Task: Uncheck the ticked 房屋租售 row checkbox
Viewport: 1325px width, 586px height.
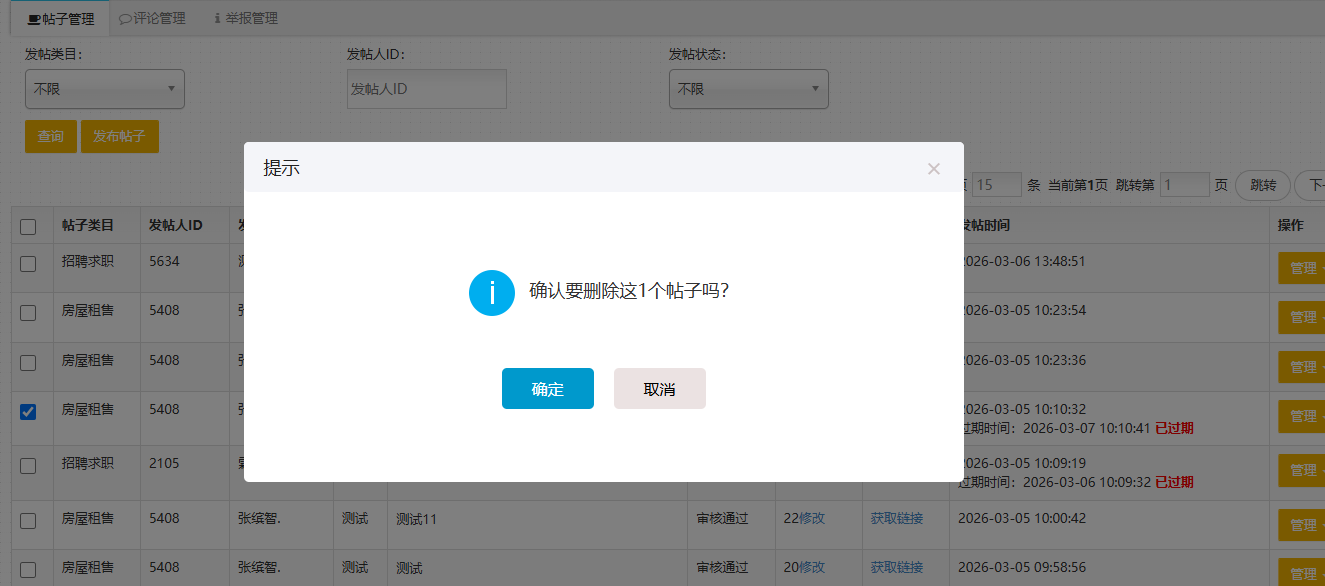Action: point(28,412)
